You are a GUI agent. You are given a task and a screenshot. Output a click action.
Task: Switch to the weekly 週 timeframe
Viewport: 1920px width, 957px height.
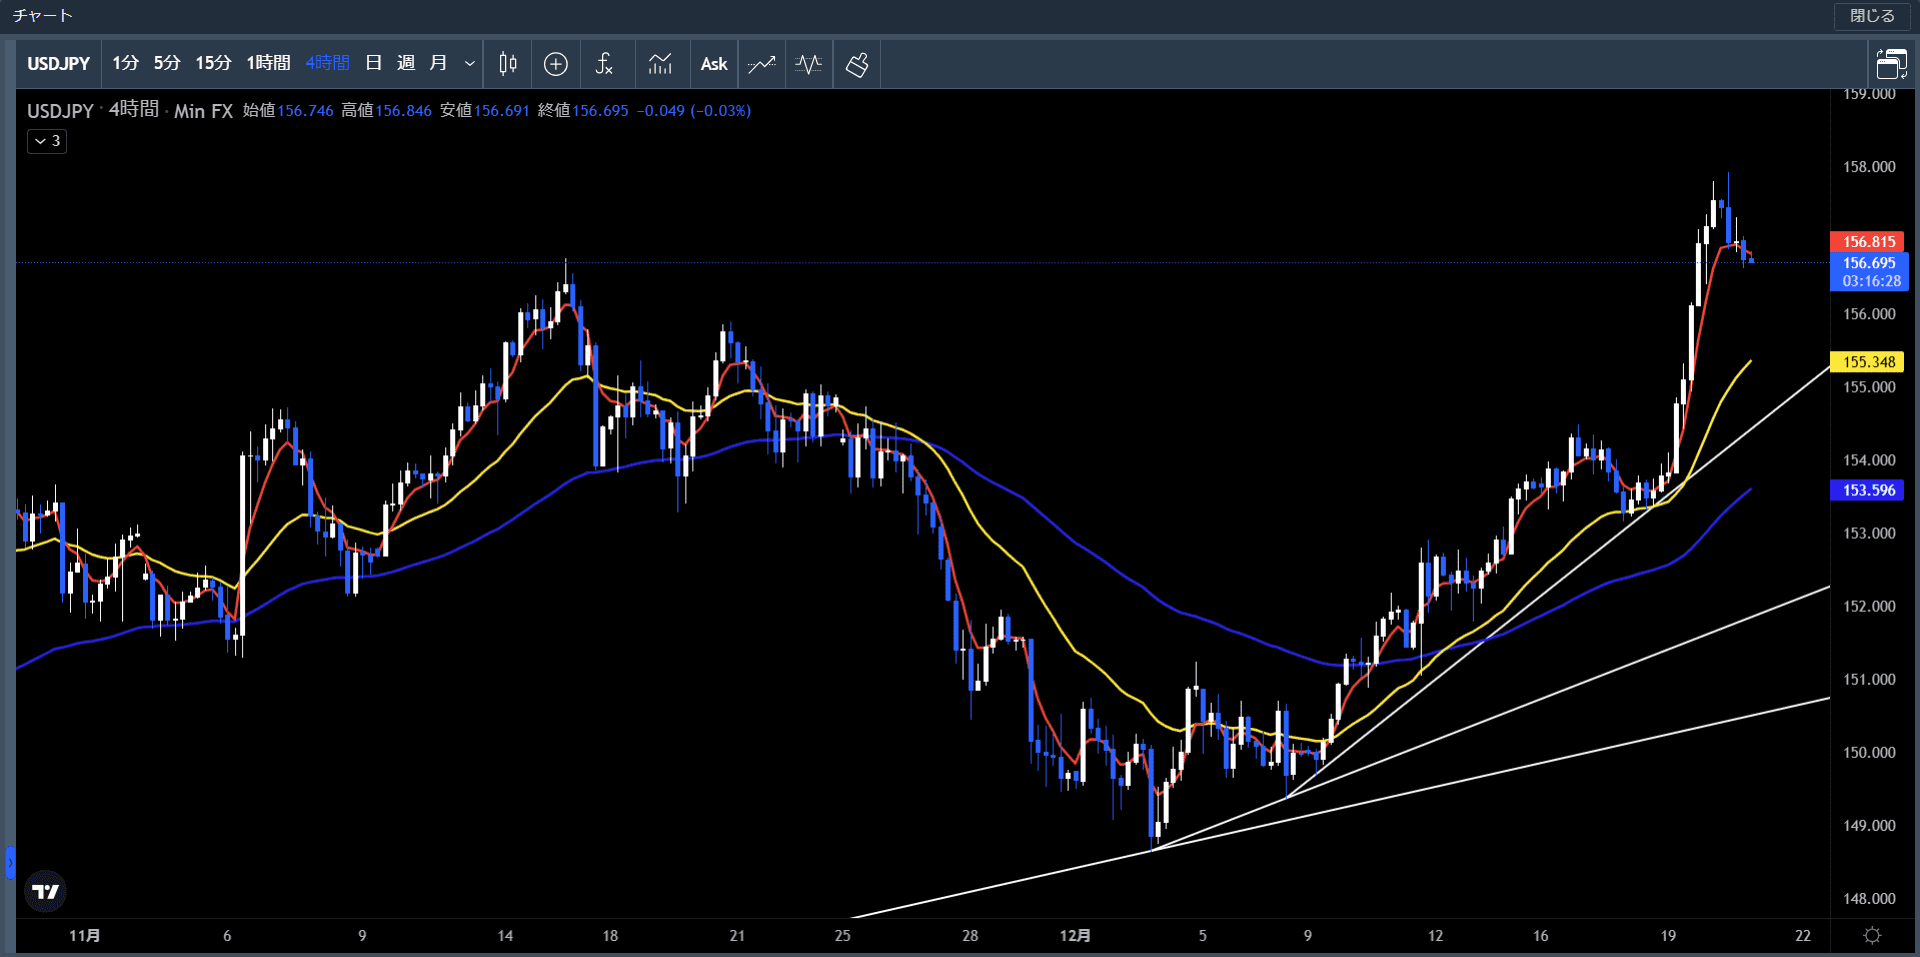[x=406, y=63]
